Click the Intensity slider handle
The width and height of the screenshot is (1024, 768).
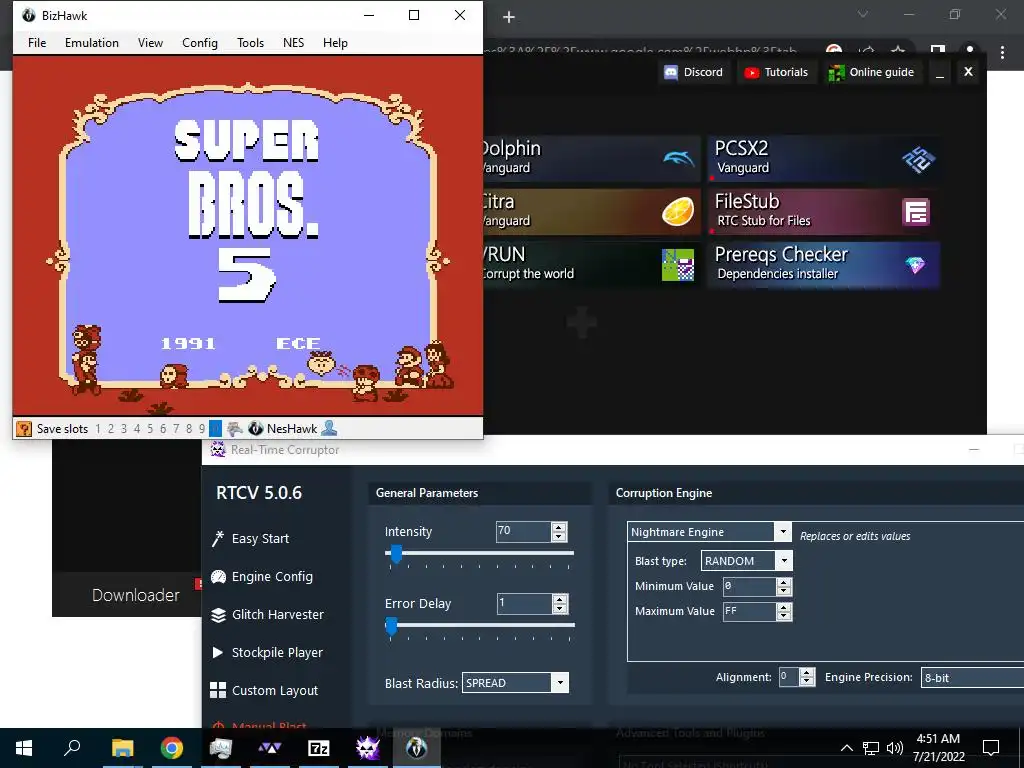coord(395,554)
